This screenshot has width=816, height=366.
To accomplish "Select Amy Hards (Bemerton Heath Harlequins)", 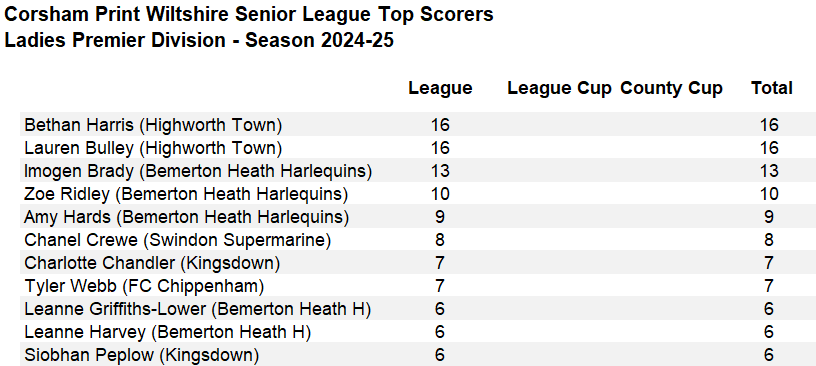I will [x=186, y=217].
